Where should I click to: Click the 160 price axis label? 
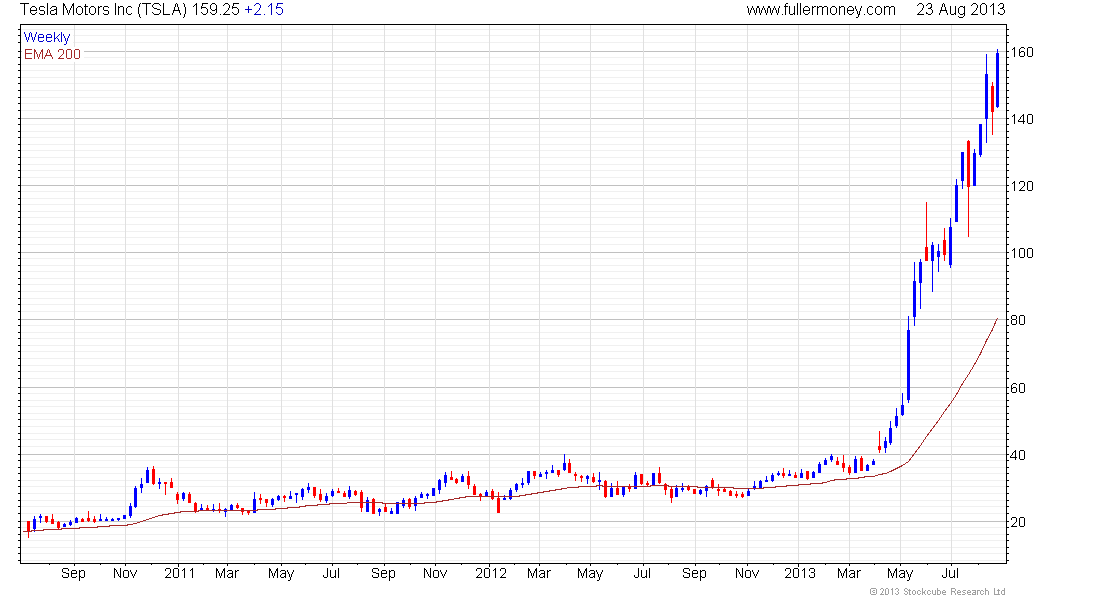(x=1021, y=52)
